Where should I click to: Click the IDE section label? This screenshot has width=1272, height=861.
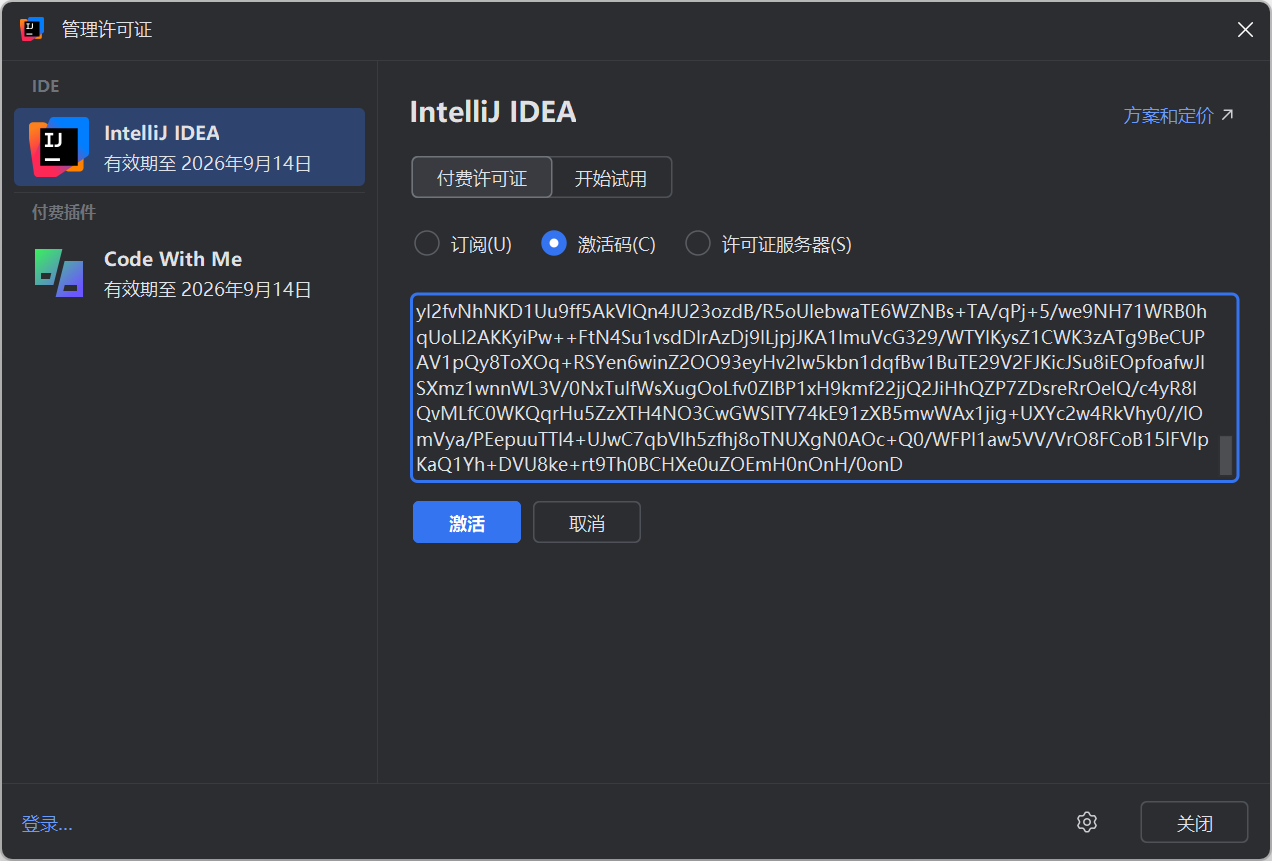click(46, 86)
